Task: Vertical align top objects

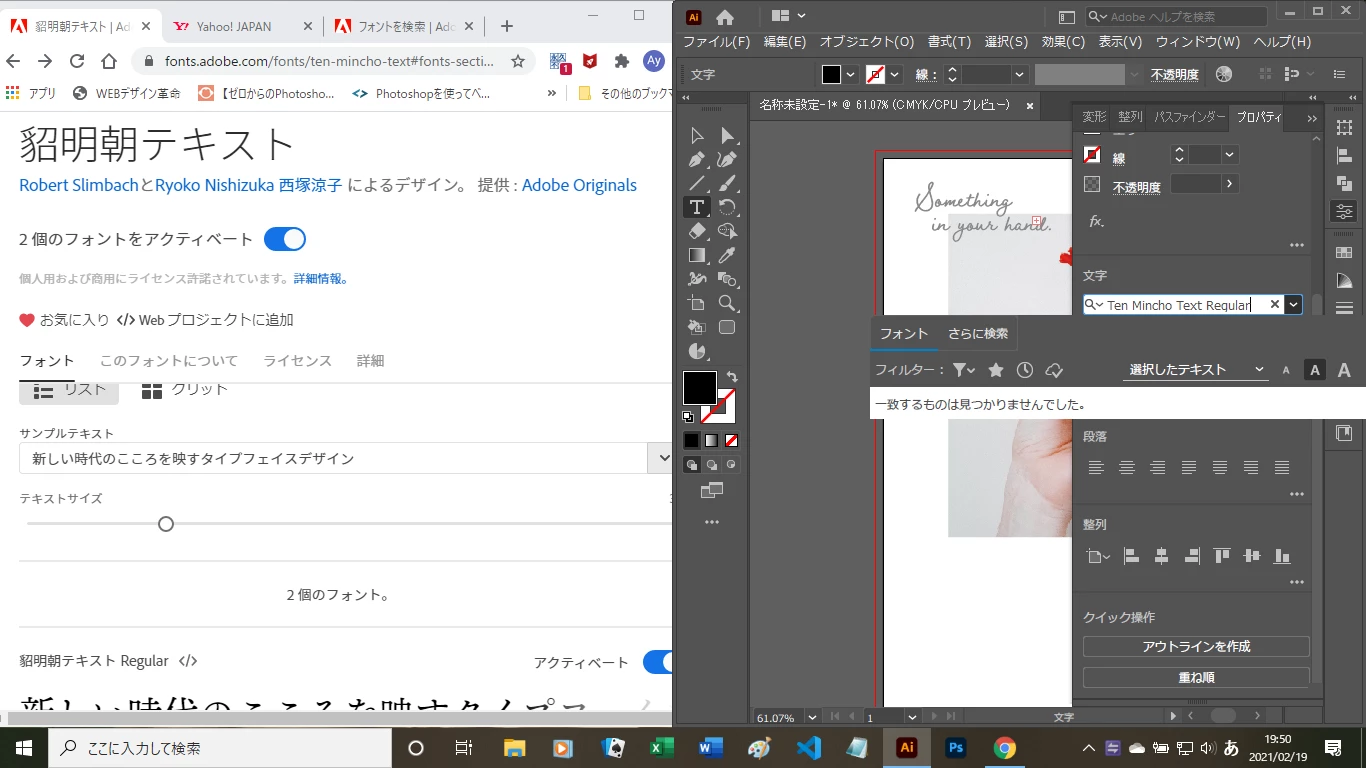Action: [1222, 556]
